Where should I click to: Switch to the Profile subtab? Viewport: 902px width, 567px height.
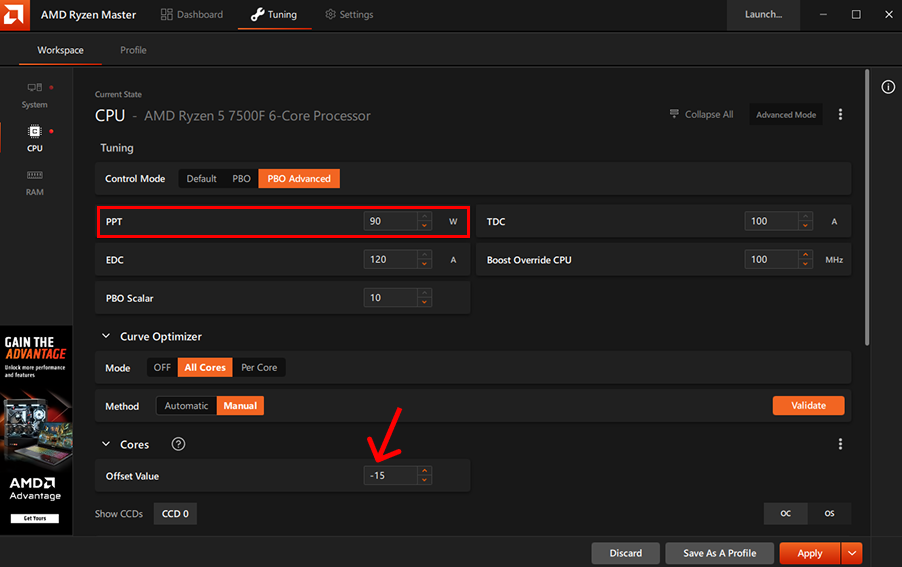(x=133, y=50)
